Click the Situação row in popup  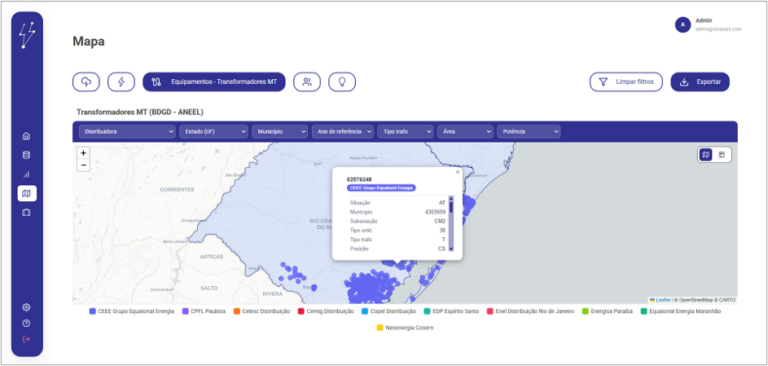(397, 202)
